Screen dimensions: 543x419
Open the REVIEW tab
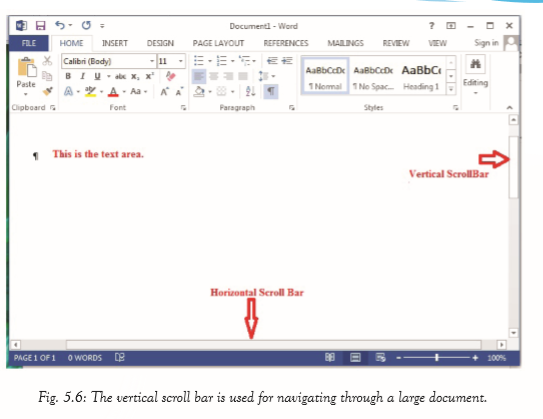point(396,43)
